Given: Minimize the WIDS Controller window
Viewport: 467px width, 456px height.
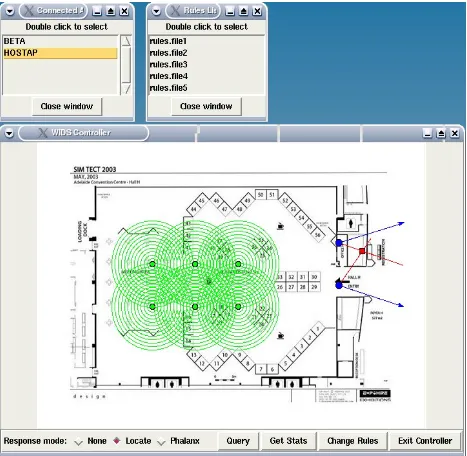Looking at the screenshot, I should (427, 133).
